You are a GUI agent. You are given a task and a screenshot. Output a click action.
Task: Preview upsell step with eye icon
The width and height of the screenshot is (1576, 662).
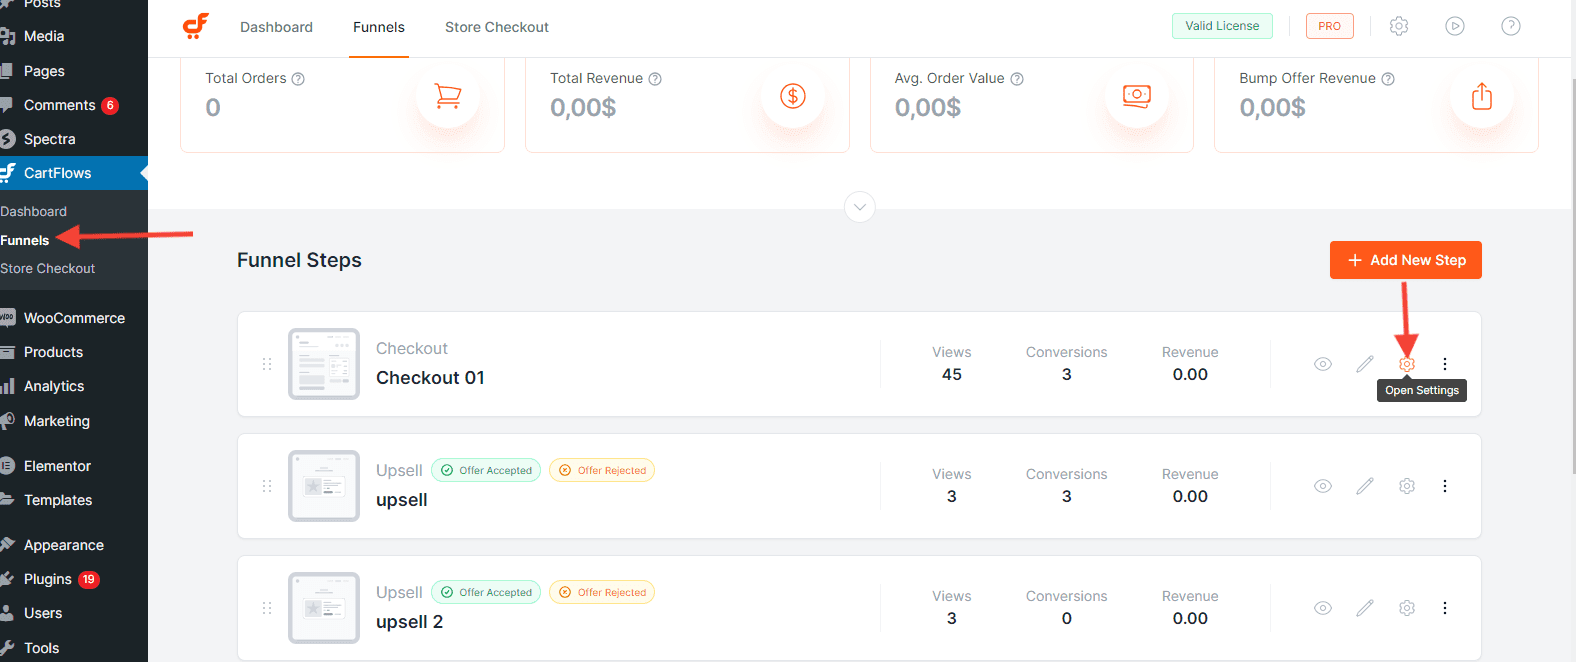1323,486
